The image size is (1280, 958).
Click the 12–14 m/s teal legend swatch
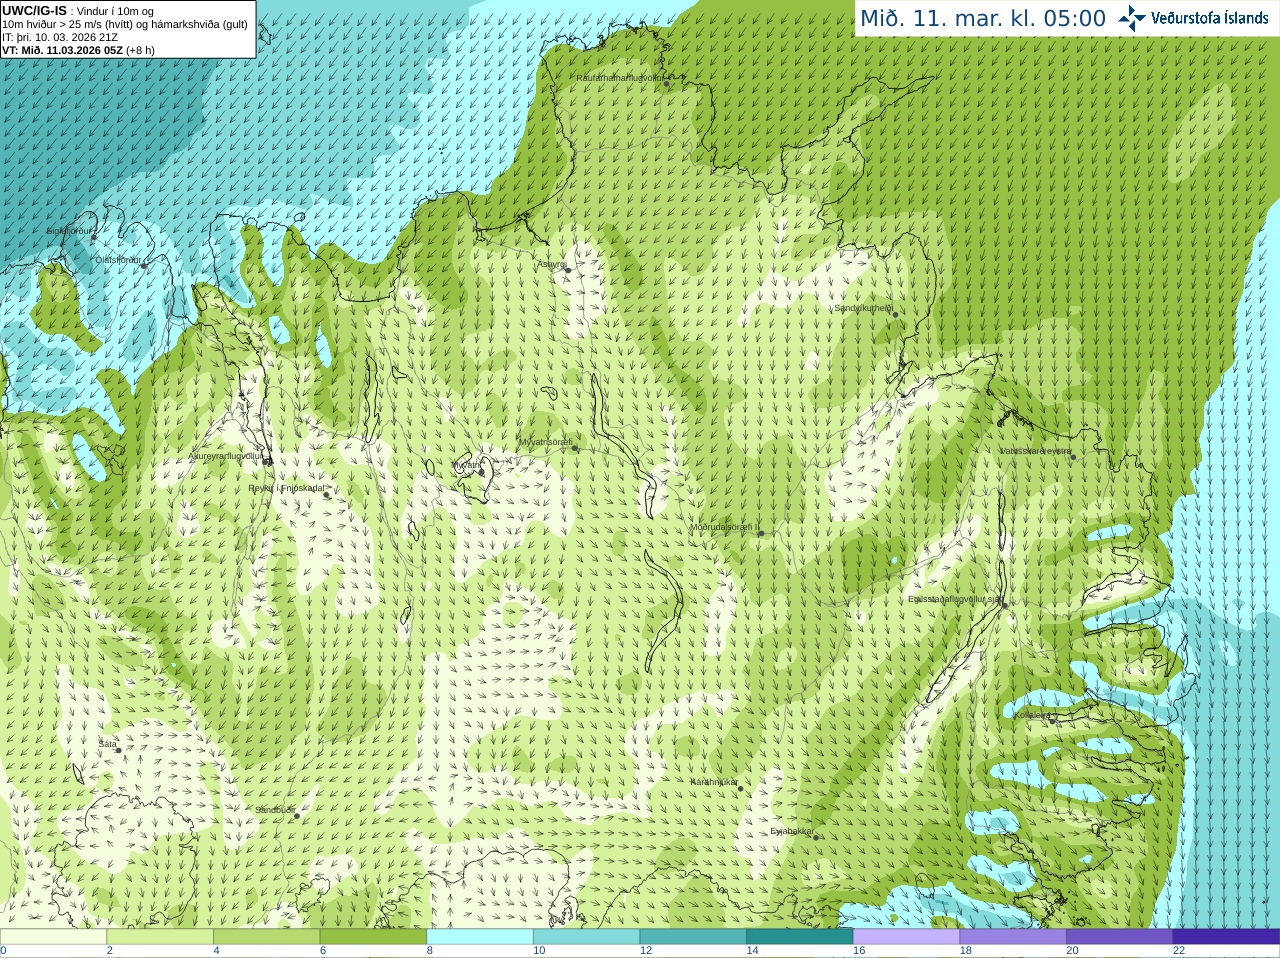(693, 937)
